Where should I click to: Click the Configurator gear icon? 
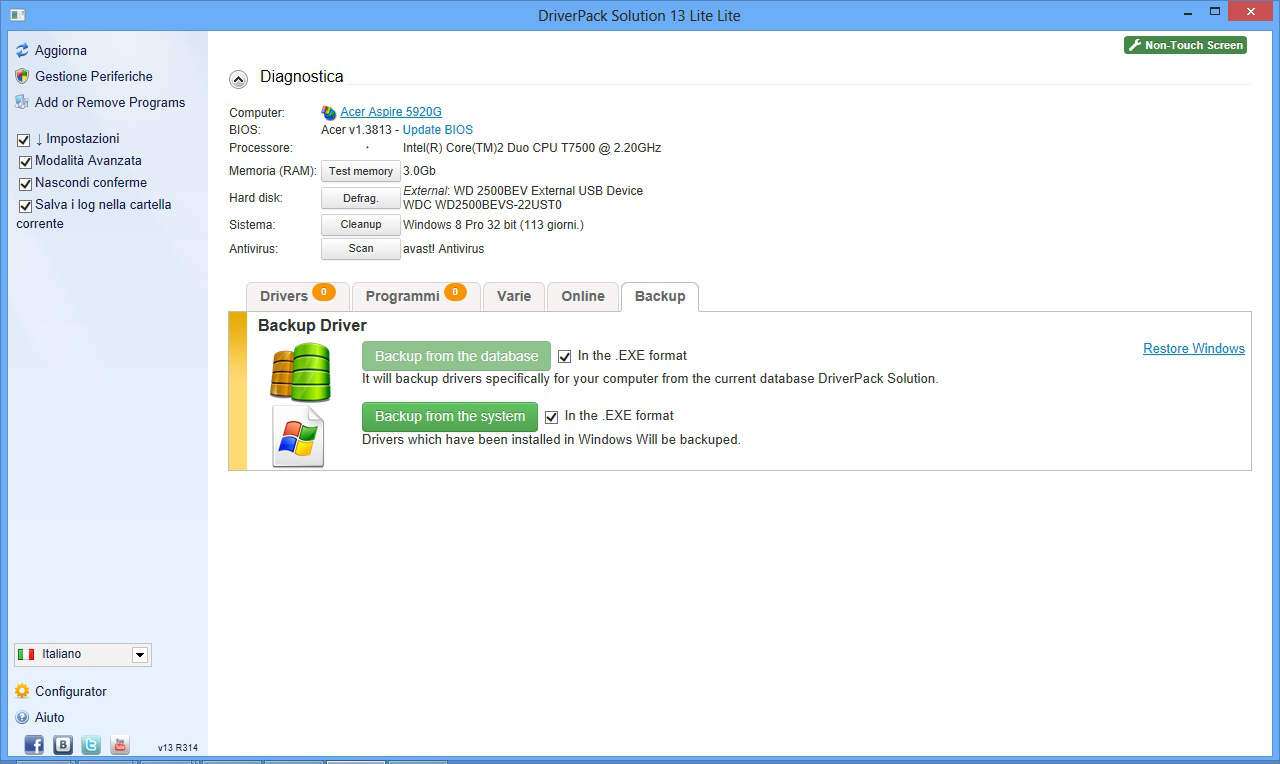[x=22, y=691]
